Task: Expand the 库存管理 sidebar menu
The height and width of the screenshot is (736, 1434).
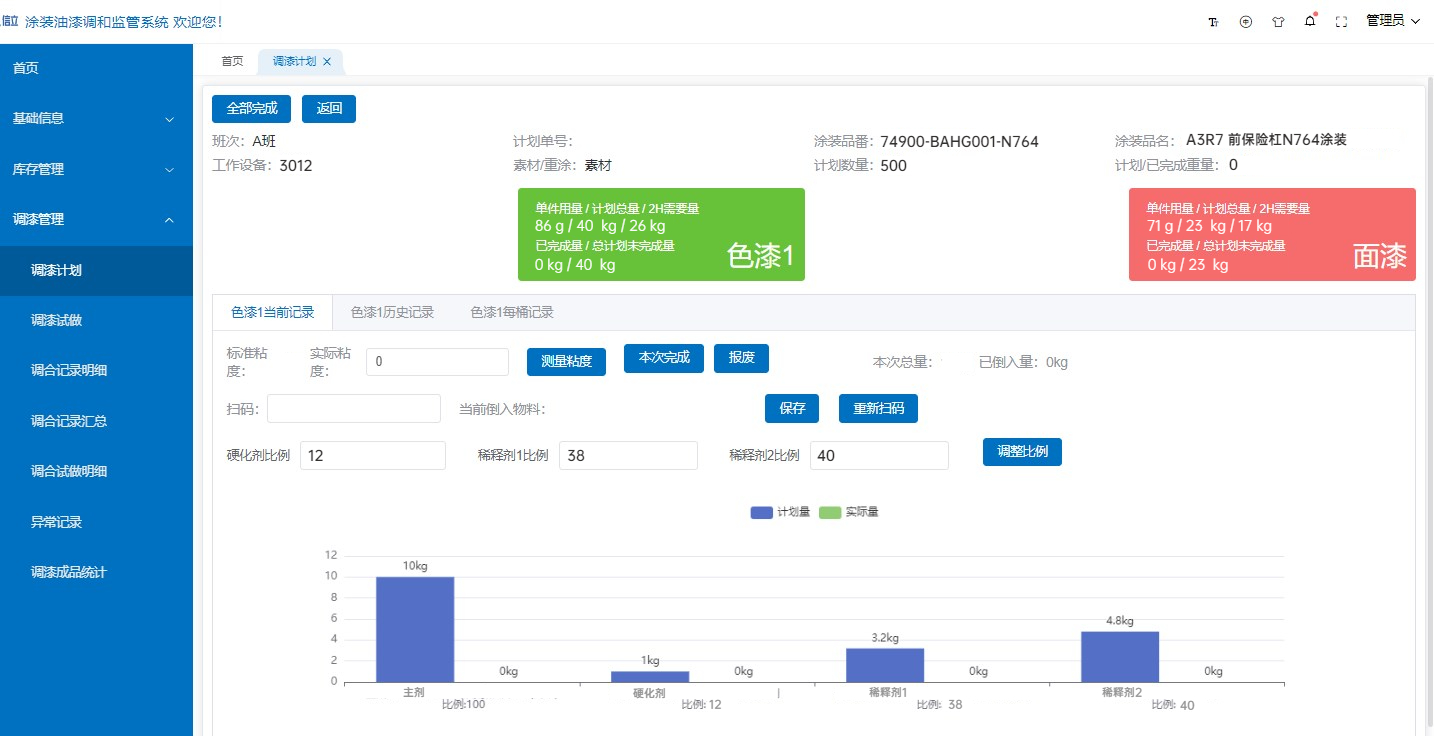Action: tap(96, 170)
